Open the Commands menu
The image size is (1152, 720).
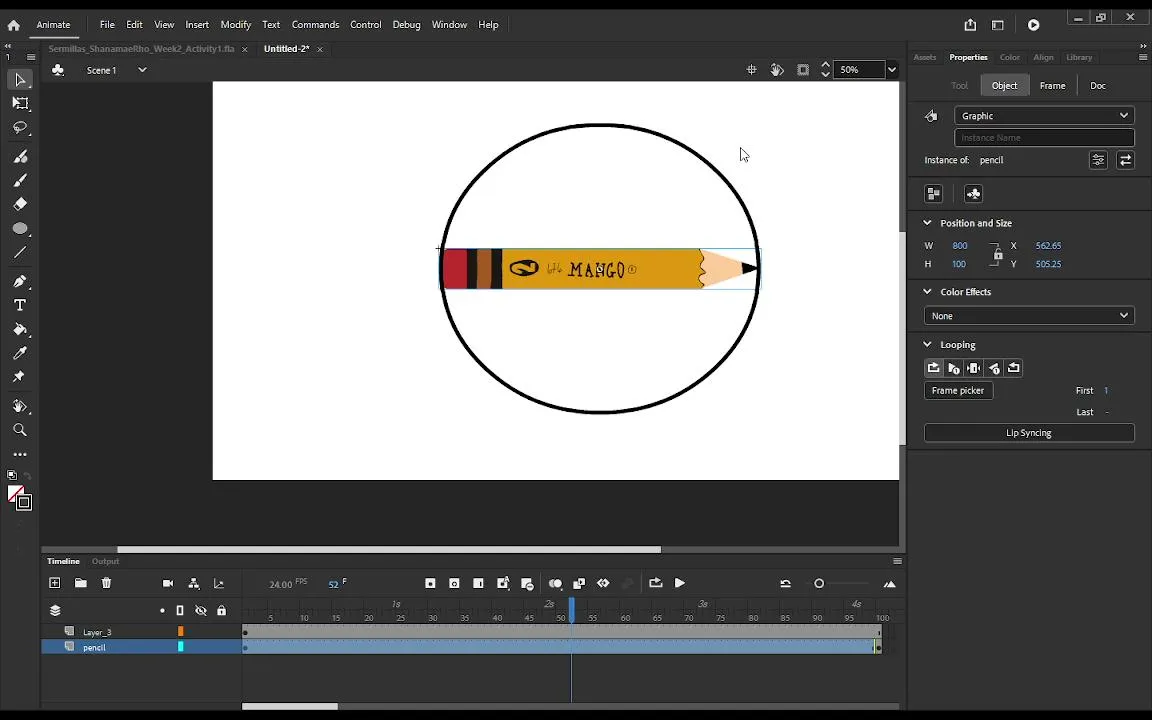[315, 25]
